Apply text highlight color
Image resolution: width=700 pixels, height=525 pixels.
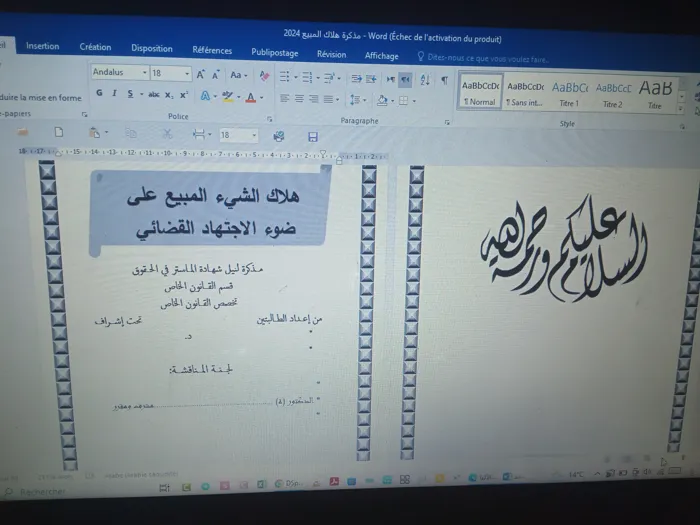(x=228, y=96)
